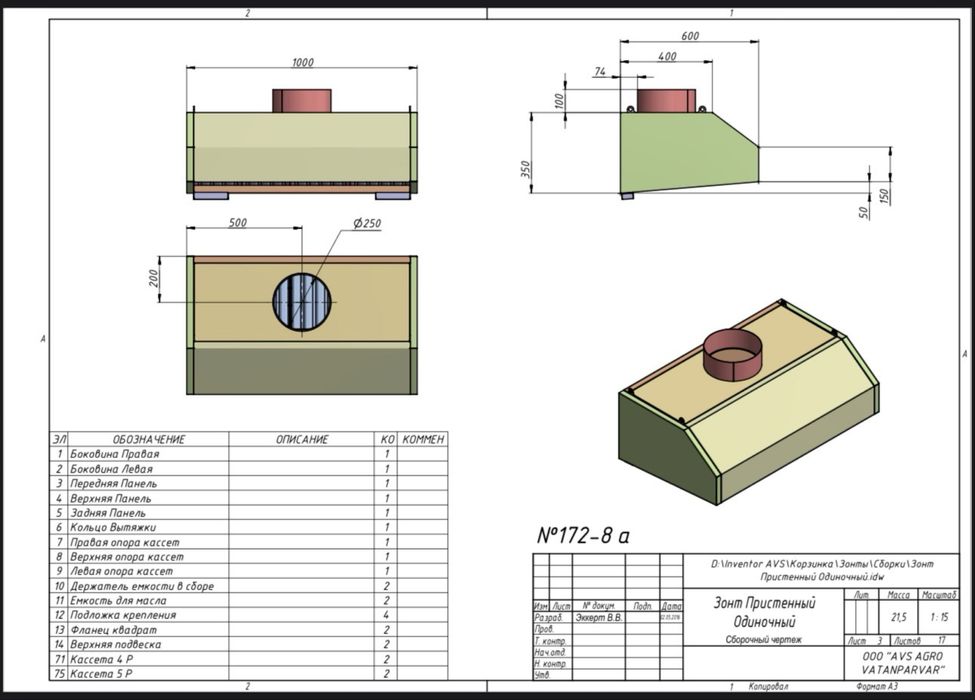Screen dimensions: 975x700
Task: Click the Верхняя Панель entry
Action: (x=249, y=498)
